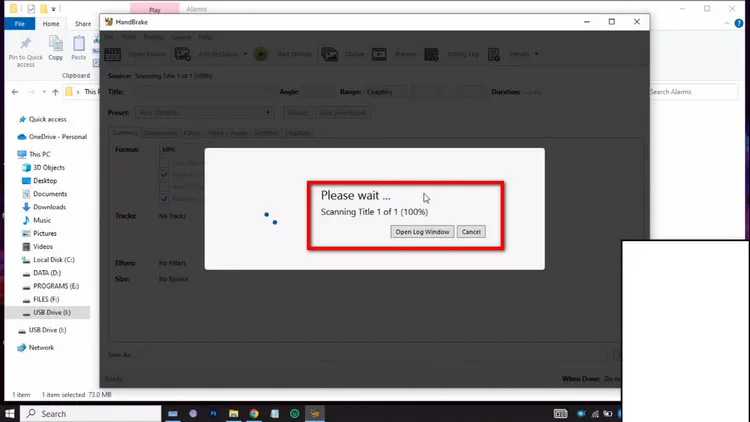Click the HandBrake pineapple taskbar icon

[x=315, y=413]
